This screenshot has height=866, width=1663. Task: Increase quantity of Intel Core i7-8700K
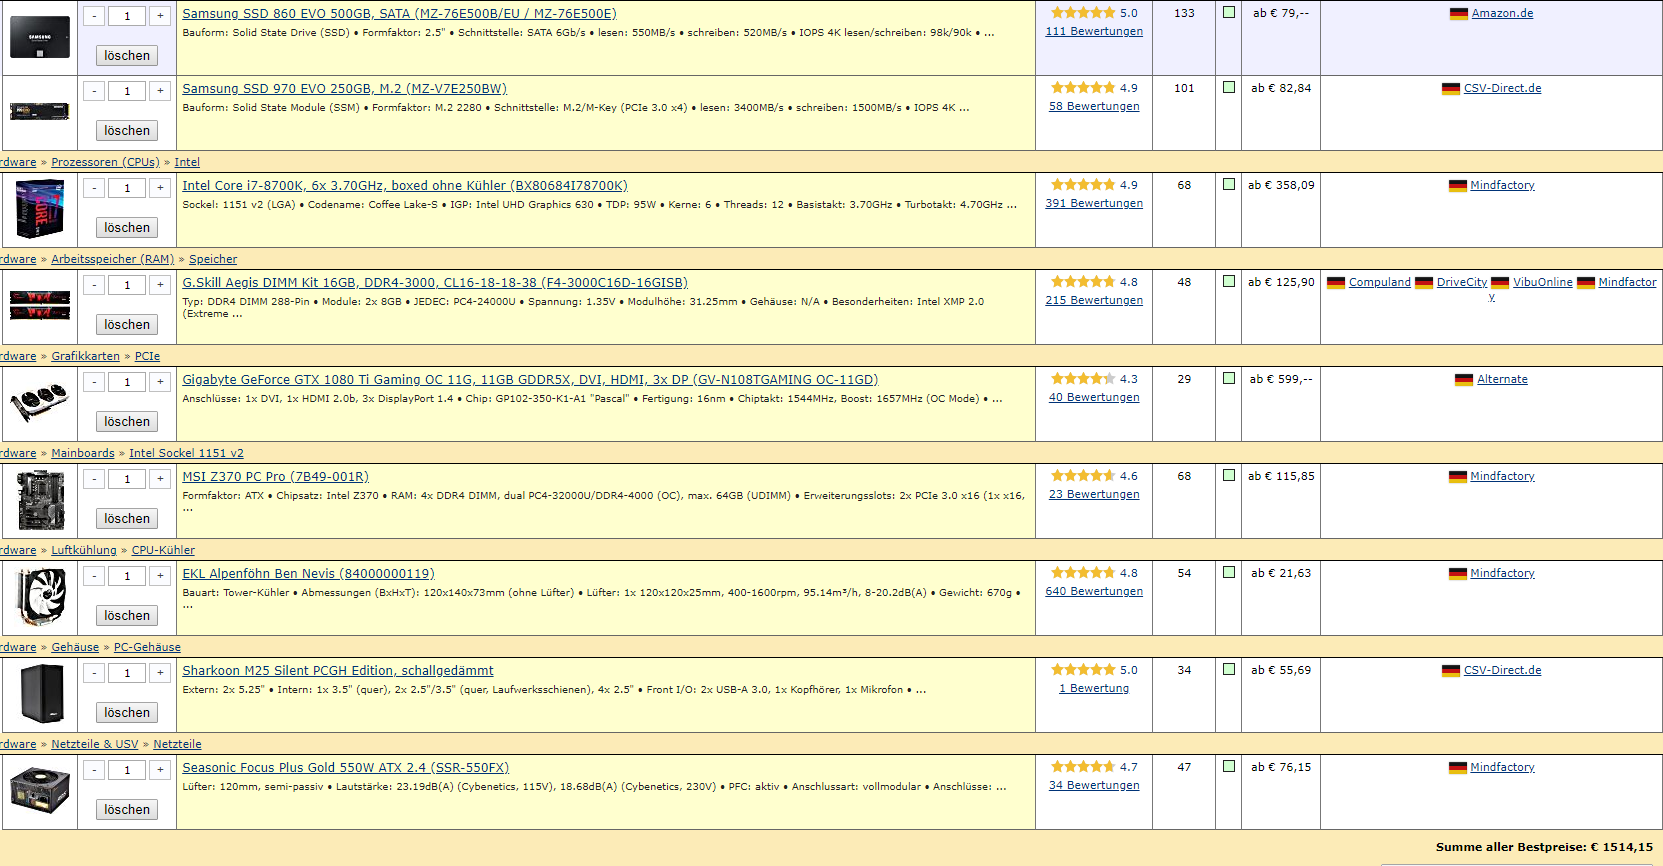pos(160,188)
